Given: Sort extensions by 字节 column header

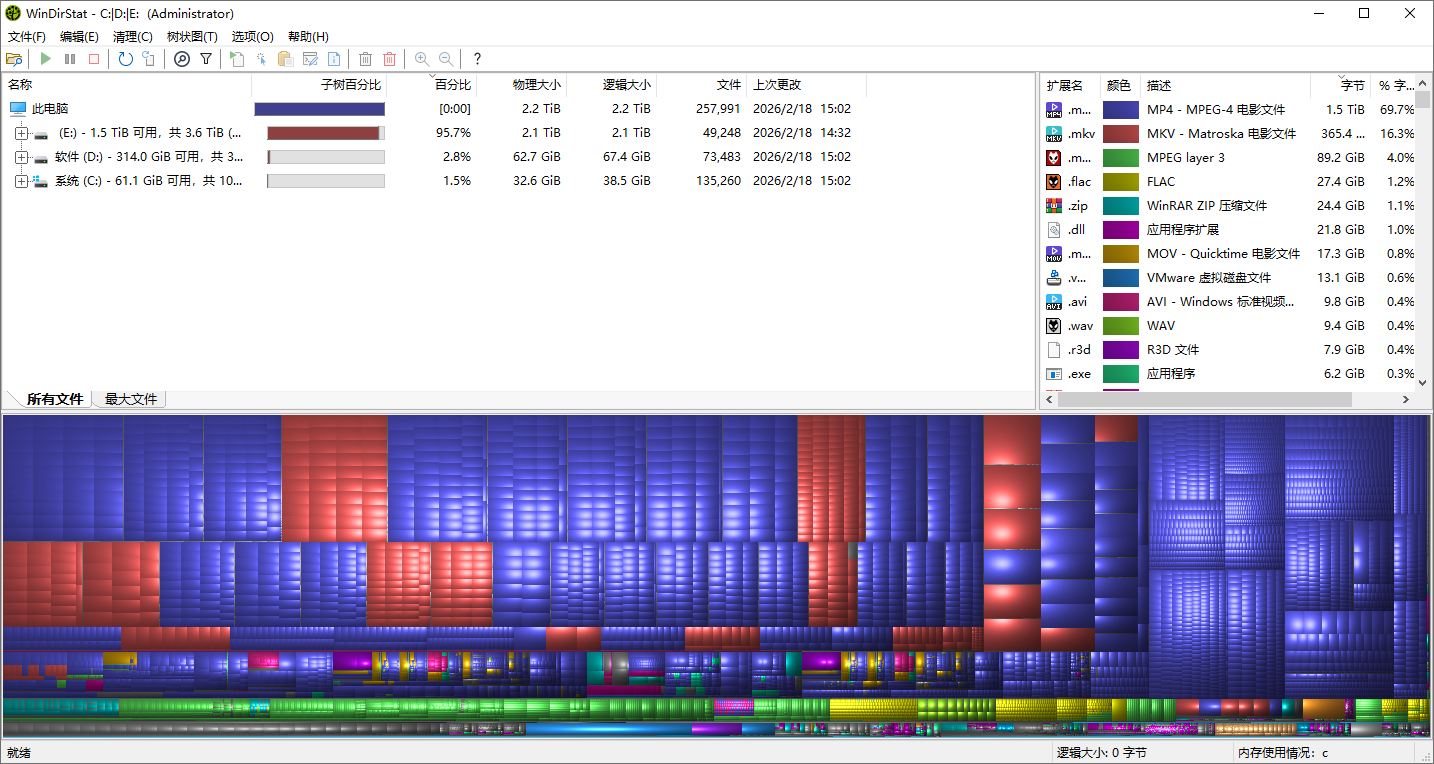Looking at the screenshot, I should [1352, 86].
